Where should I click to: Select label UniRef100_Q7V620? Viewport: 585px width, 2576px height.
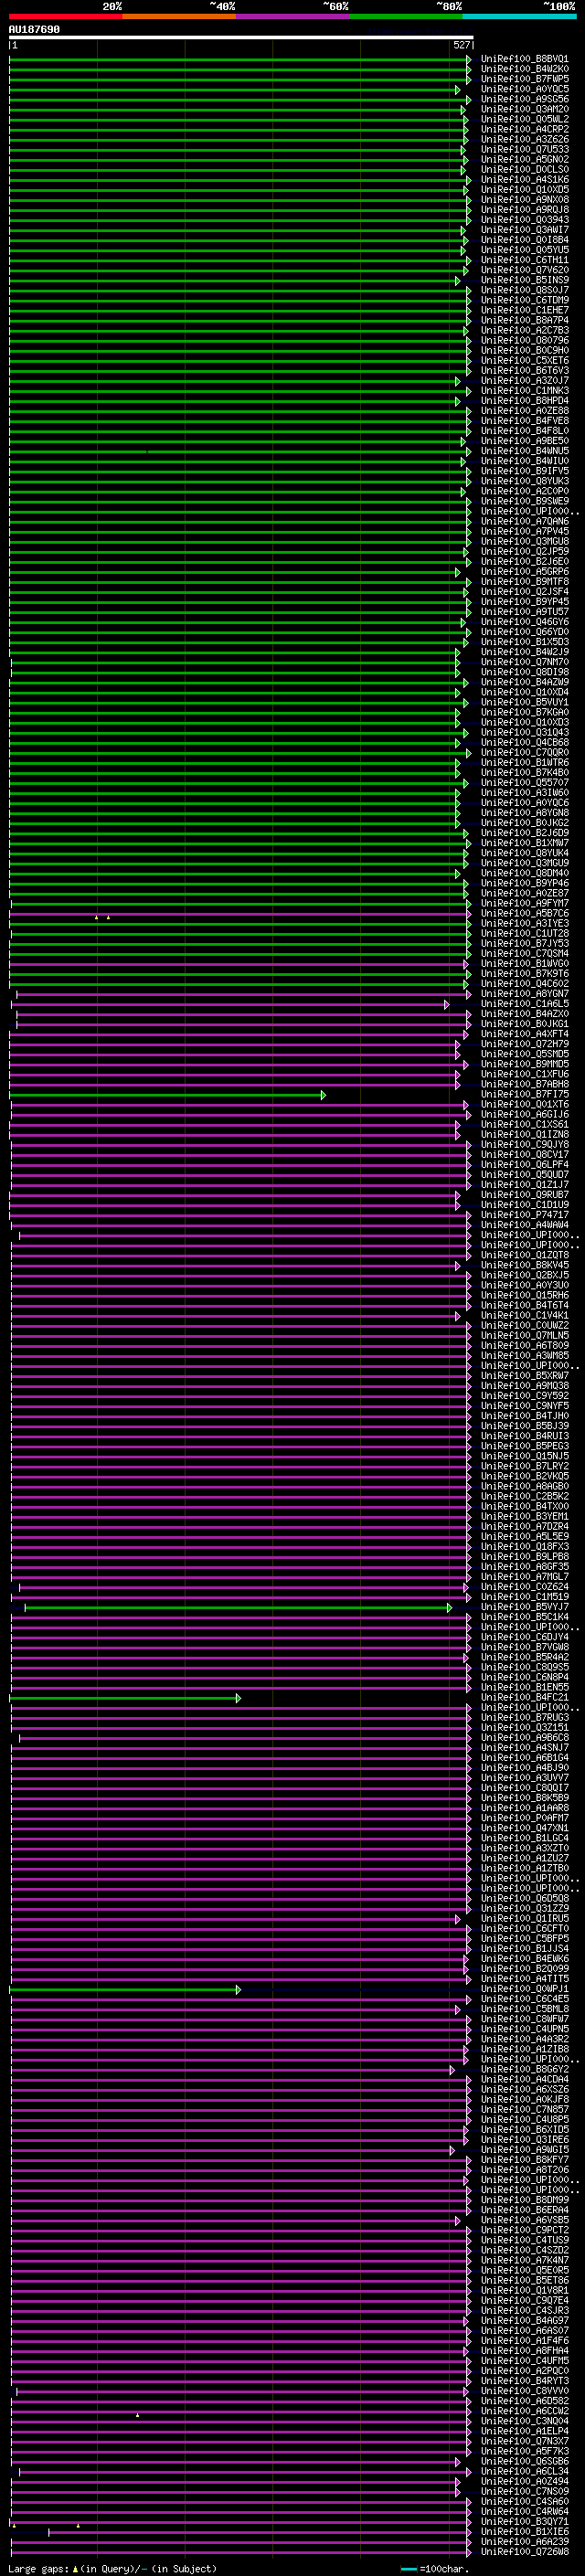pyautogui.click(x=524, y=270)
